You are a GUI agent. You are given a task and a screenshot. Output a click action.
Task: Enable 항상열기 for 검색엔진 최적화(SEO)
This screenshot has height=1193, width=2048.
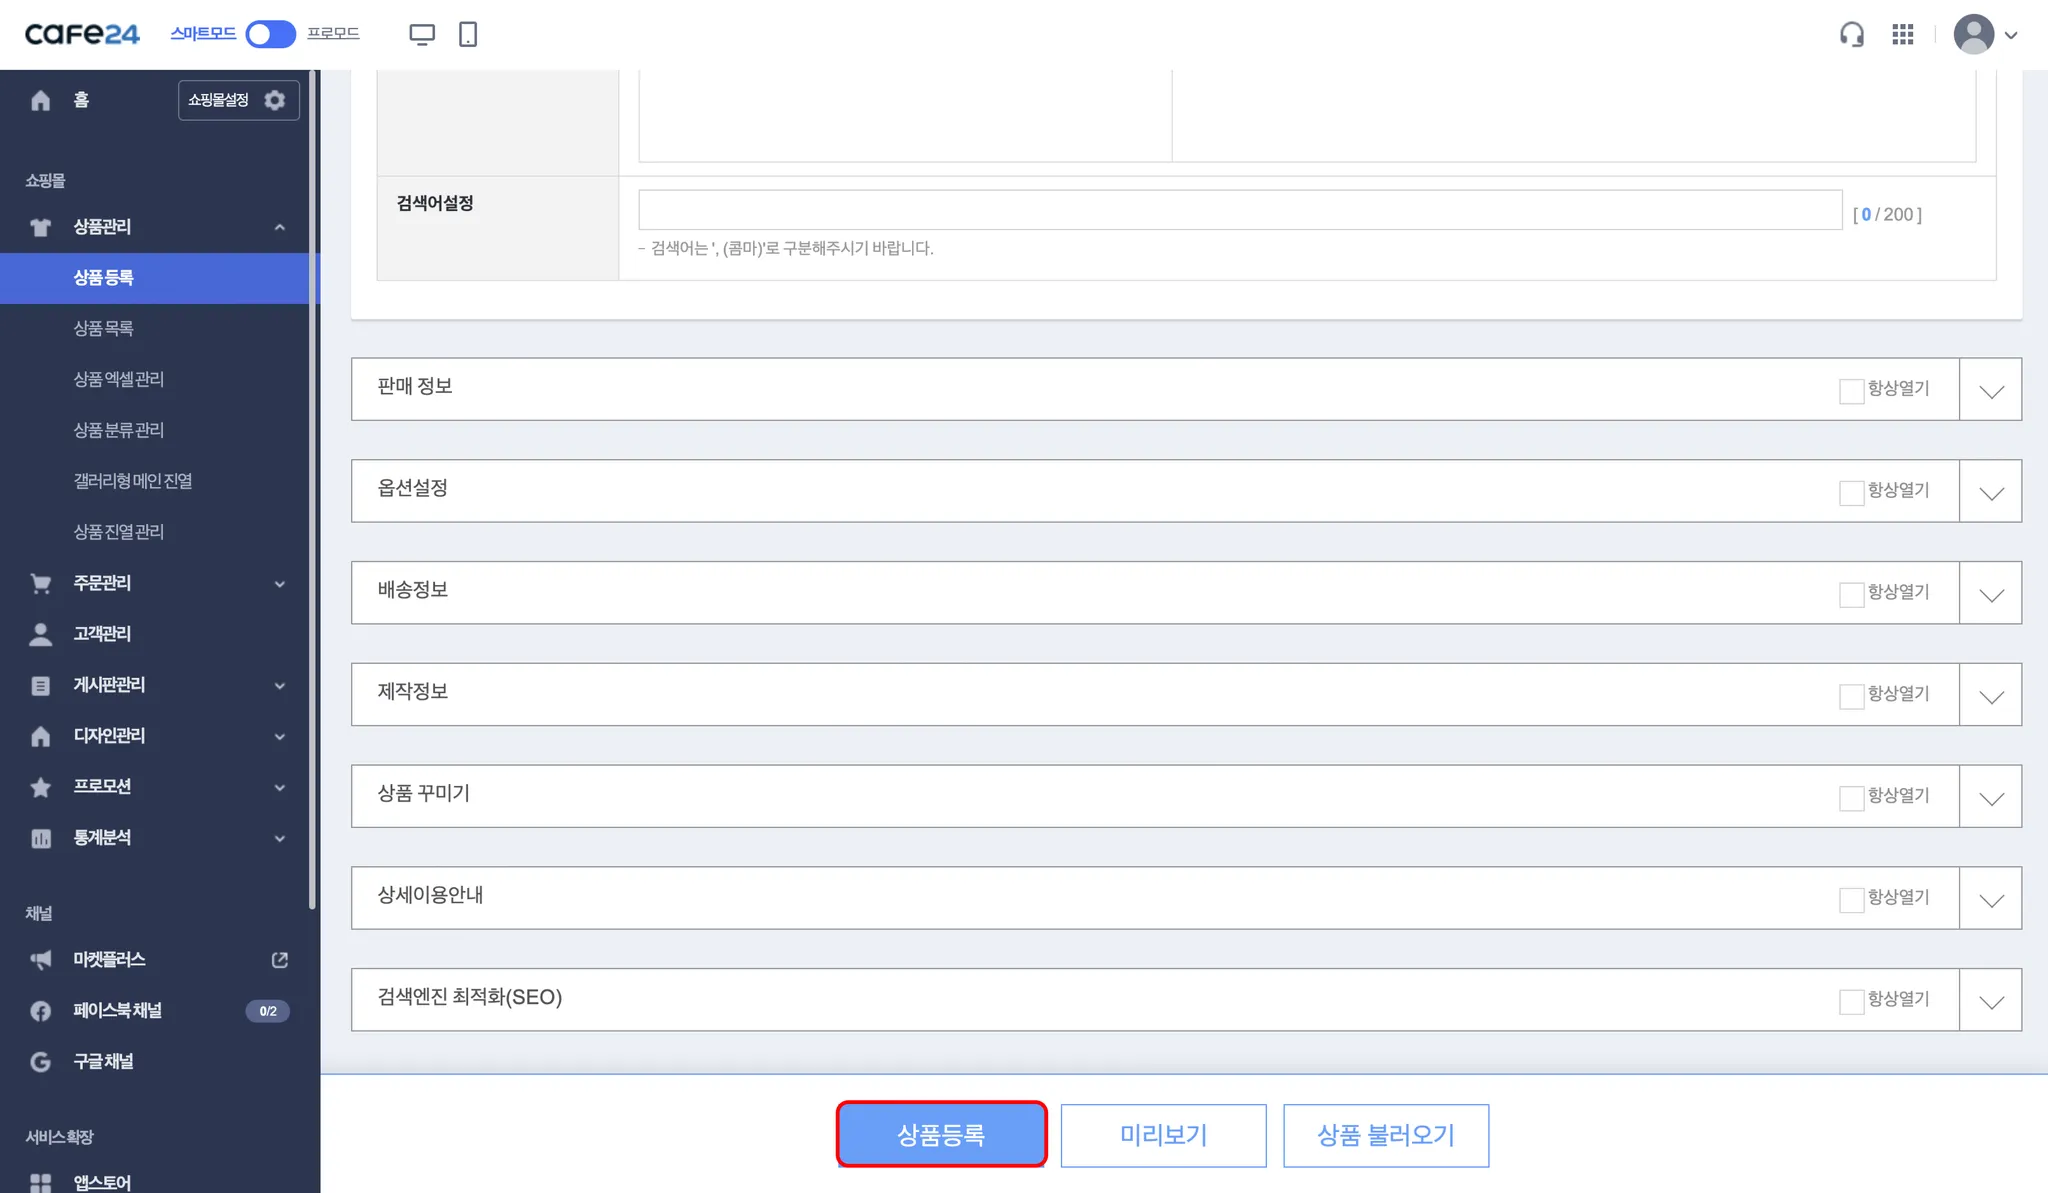coord(1851,1002)
